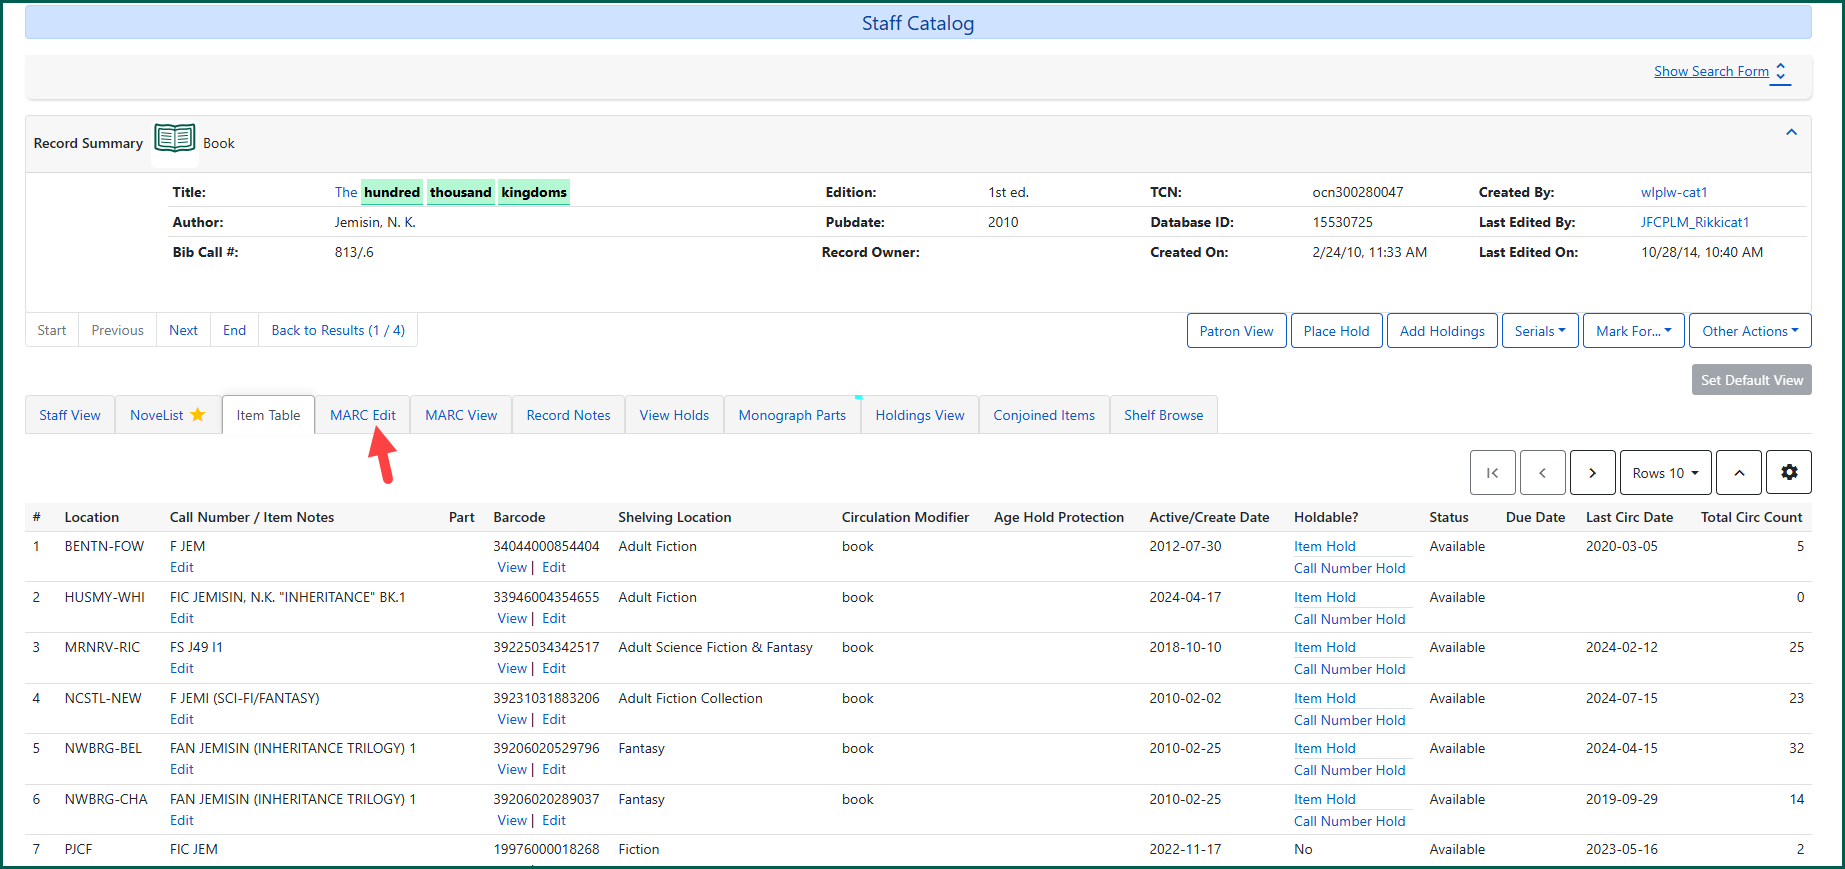Go to previous page of item grid

point(1542,473)
